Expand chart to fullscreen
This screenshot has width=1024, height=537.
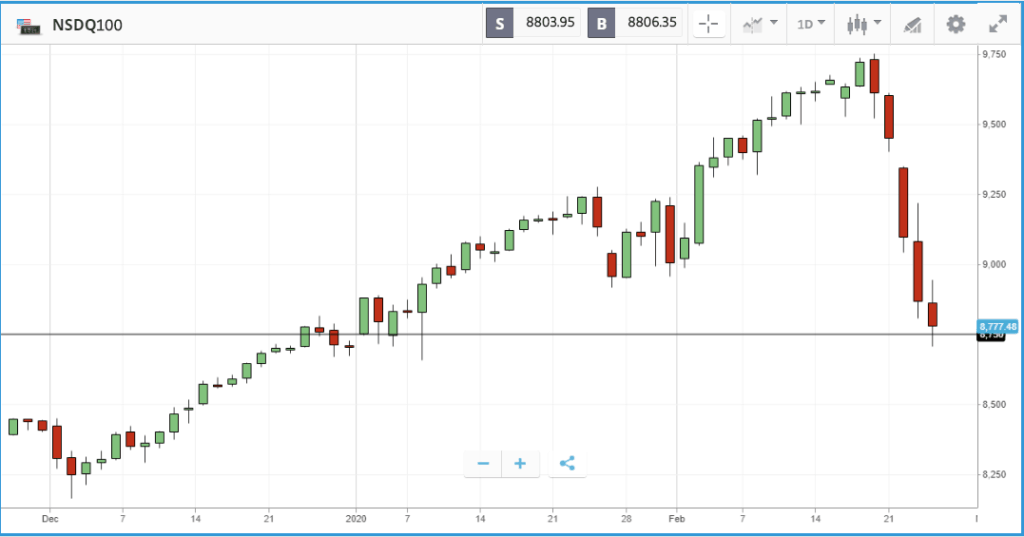[998, 24]
